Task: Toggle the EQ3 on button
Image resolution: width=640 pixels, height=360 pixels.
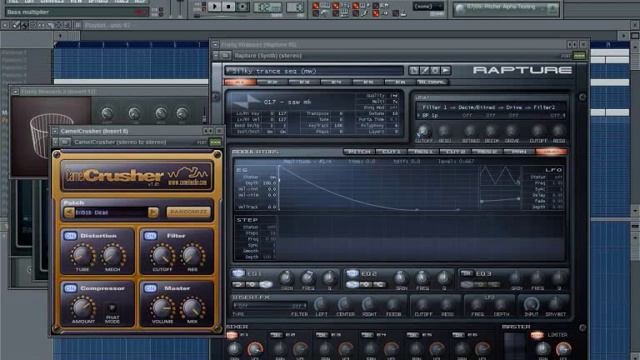Action: click(466, 273)
